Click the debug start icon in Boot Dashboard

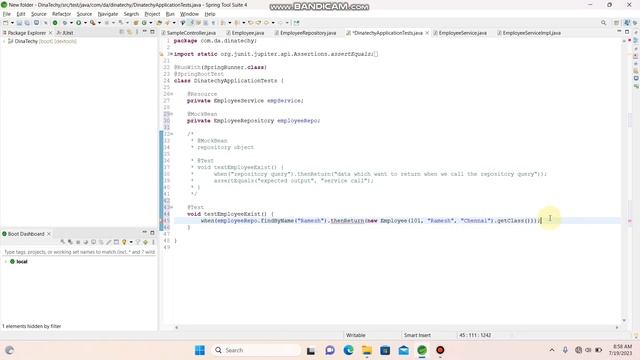click(x=70, y=242)
